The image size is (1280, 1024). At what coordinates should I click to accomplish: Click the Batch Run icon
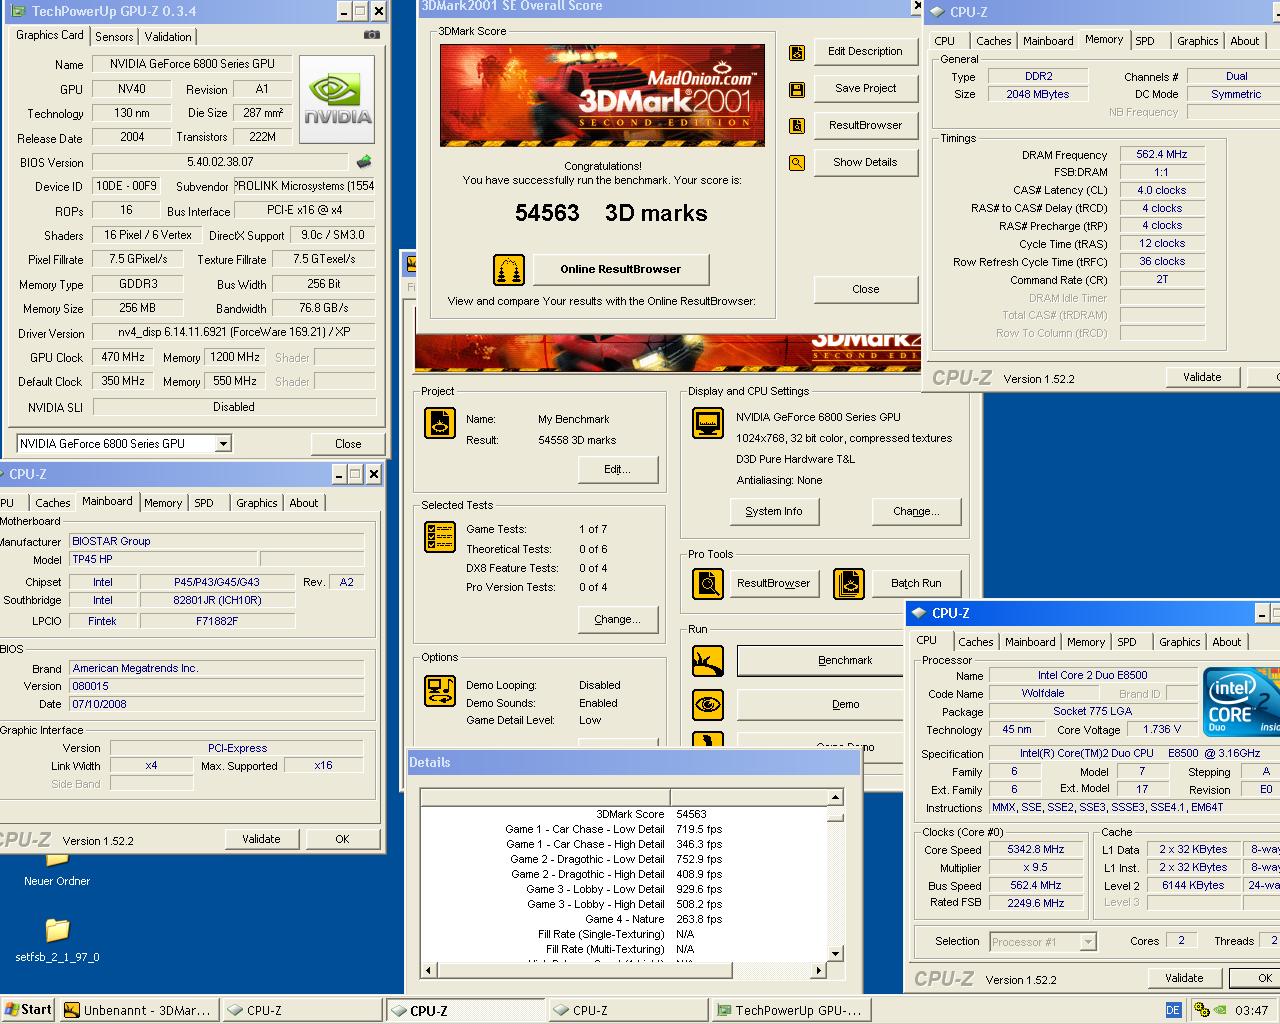click(x=849, y=583)
